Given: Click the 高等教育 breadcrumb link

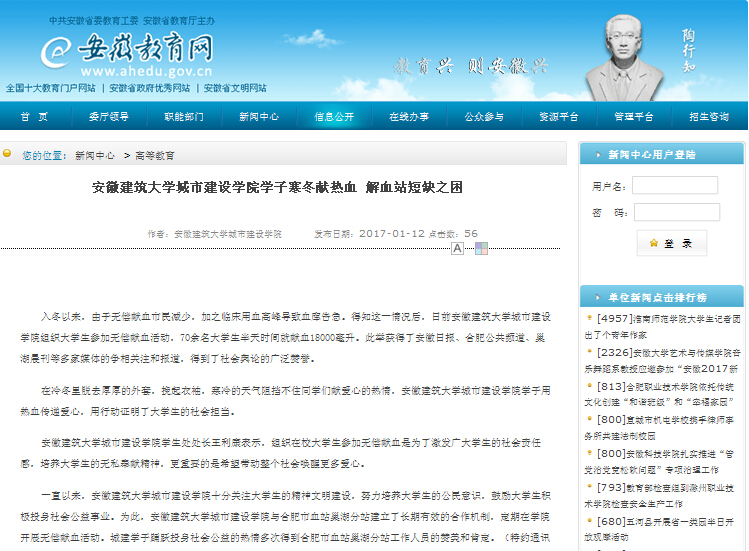Looking at the screenshot, I should 154,156.
